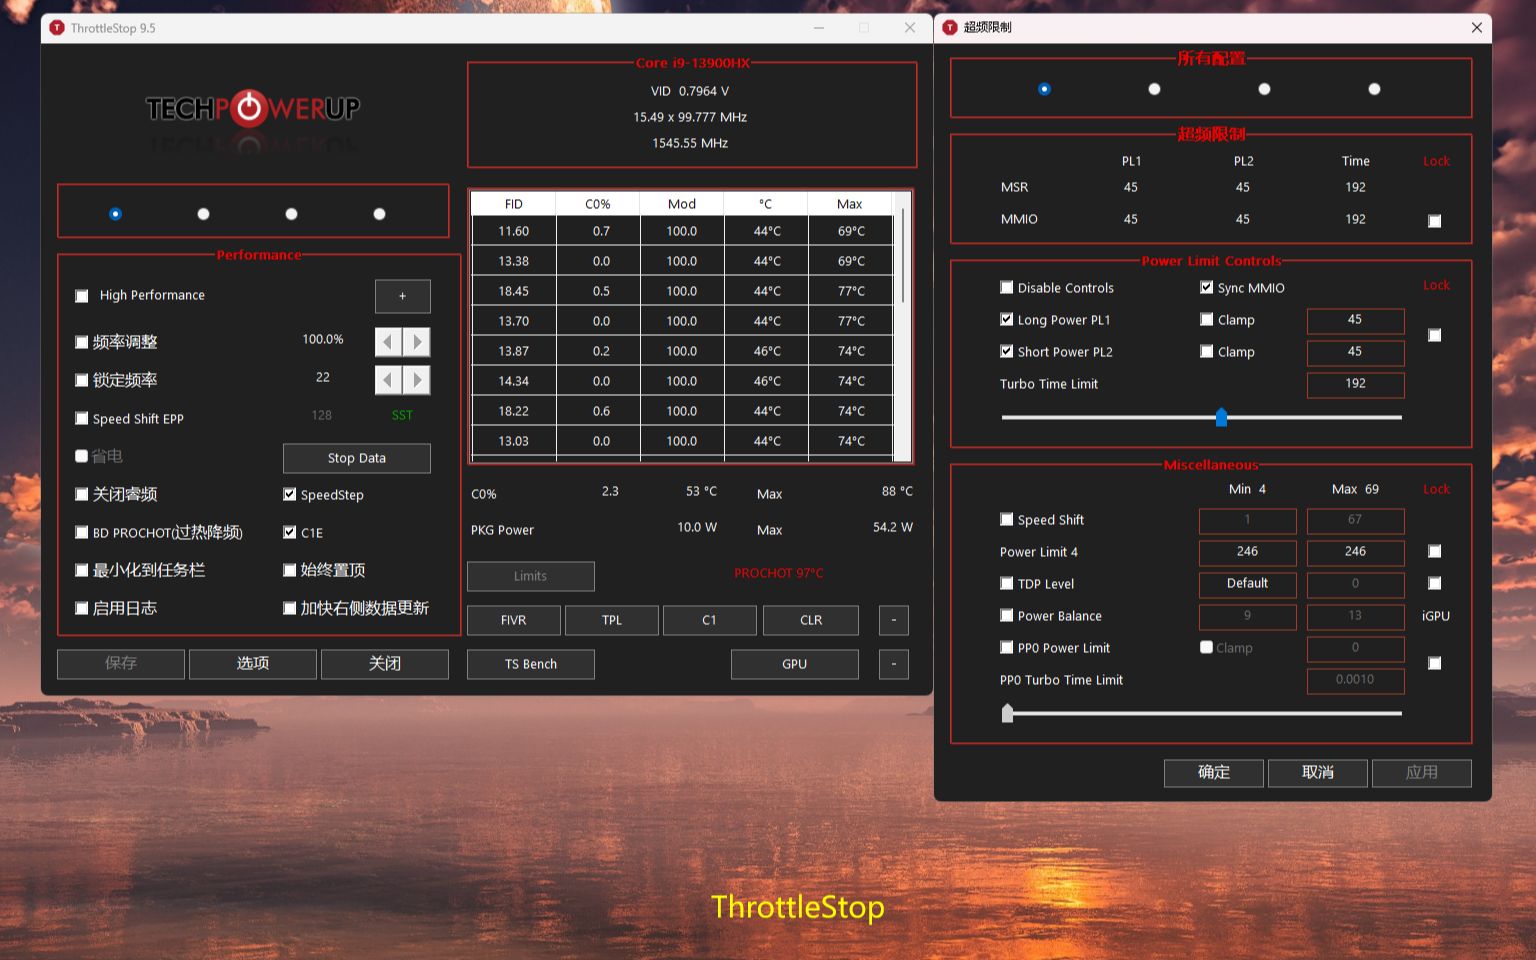The image size is (1536, 960).
Task: Click the GPU button
Action: pyautogui.click(x=795, y=664)
